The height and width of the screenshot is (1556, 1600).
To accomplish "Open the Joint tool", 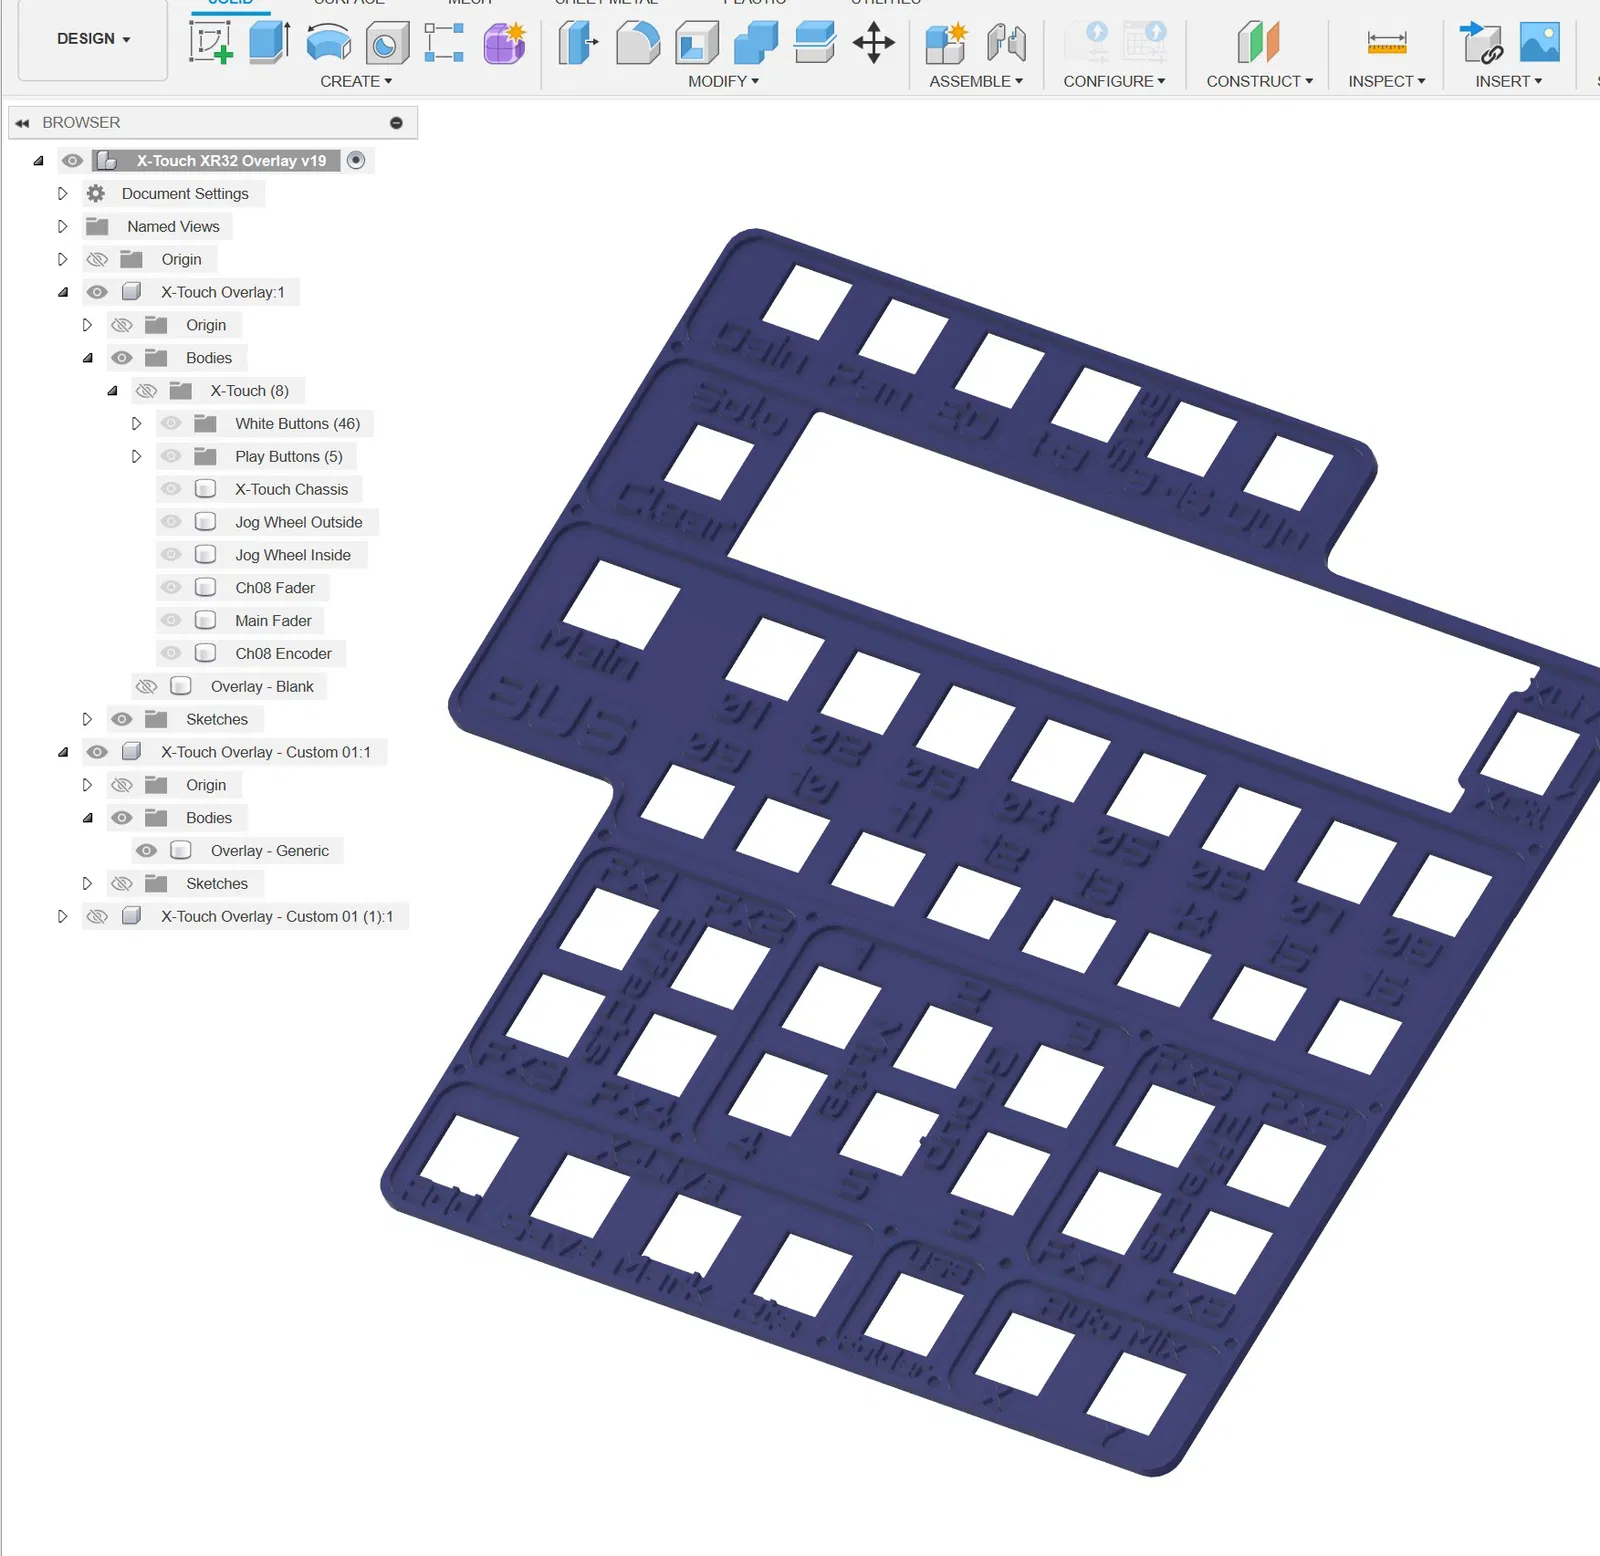I will [1006, 43].
